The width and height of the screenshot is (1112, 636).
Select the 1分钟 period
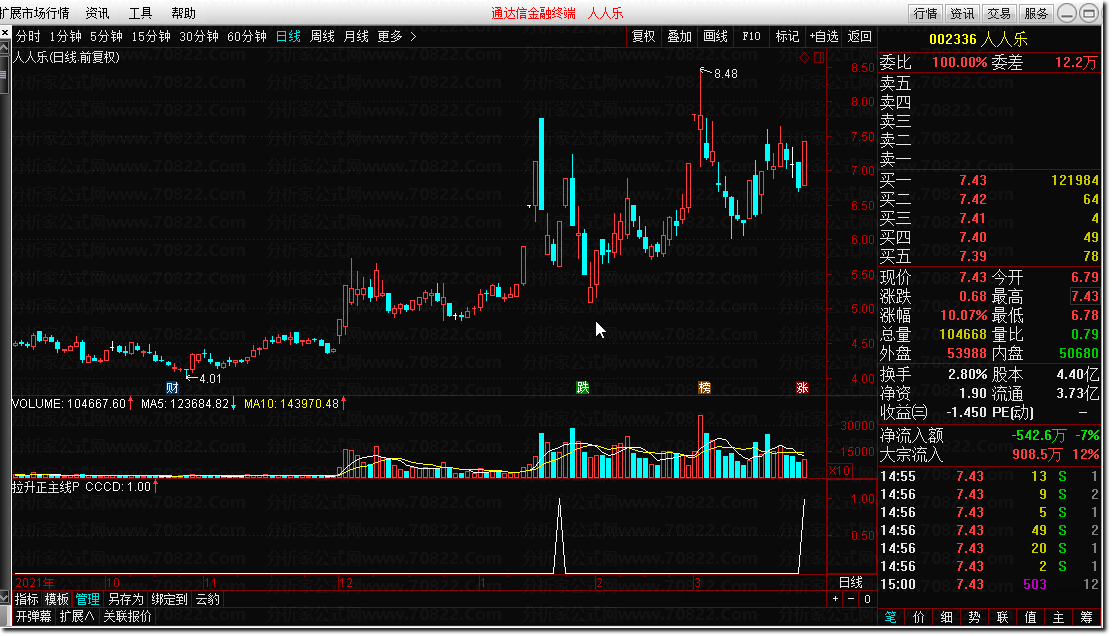click(x=65, y=36)
